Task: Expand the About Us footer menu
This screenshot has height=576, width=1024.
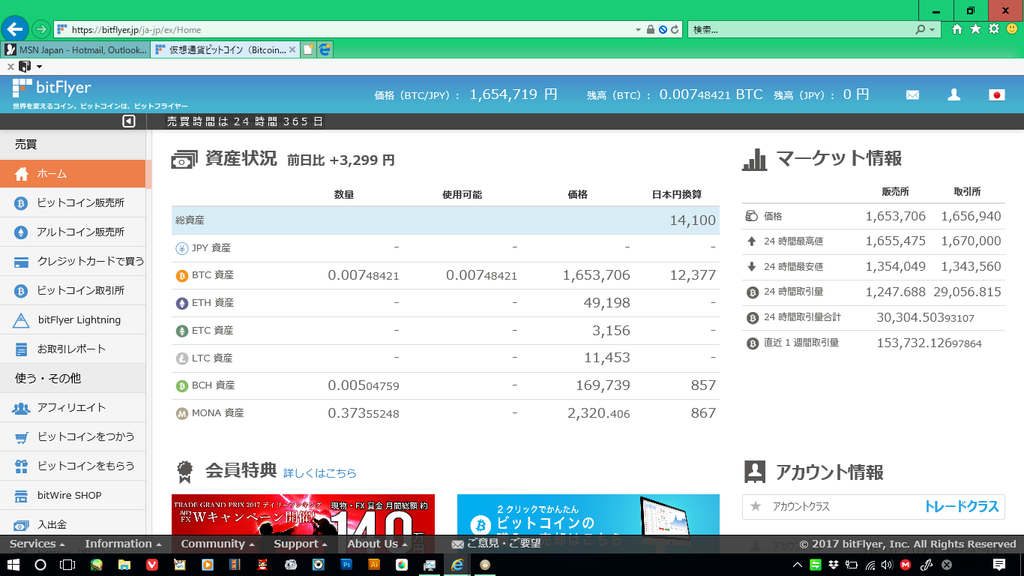Action: point(377,544)
